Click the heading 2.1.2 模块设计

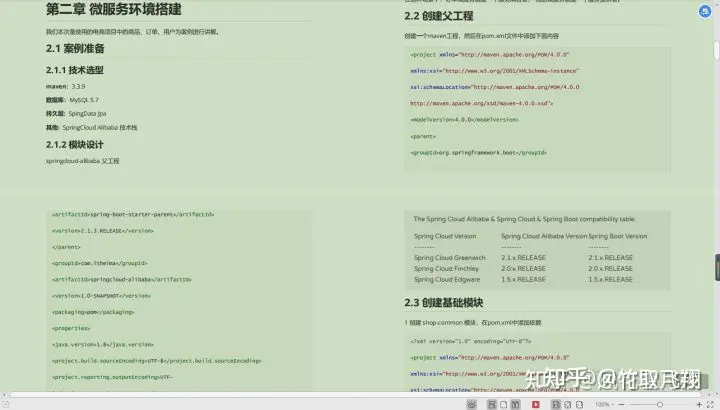75,145
